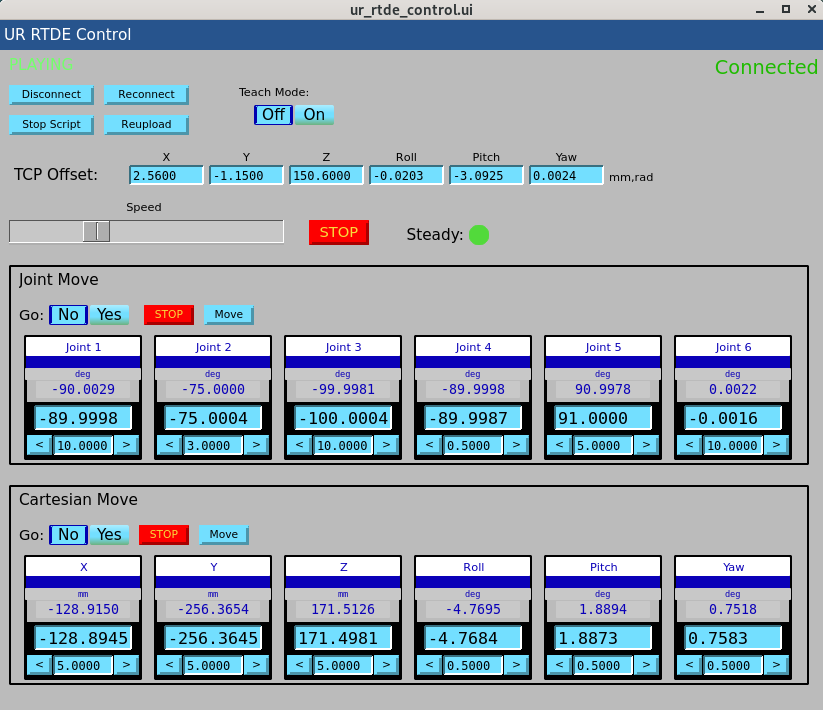Stop the Cartesian Move motion

click(164, 534)
